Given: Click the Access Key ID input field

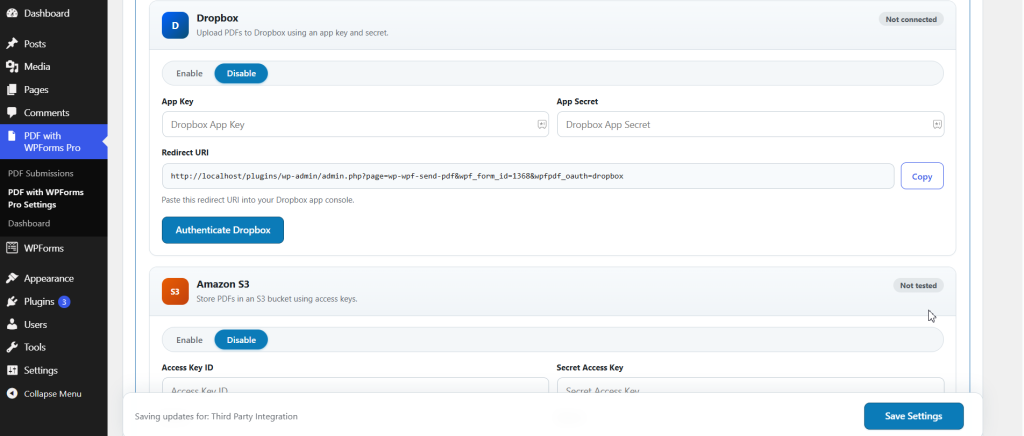Looking at the screenshot, I should [x=355, y=386].
